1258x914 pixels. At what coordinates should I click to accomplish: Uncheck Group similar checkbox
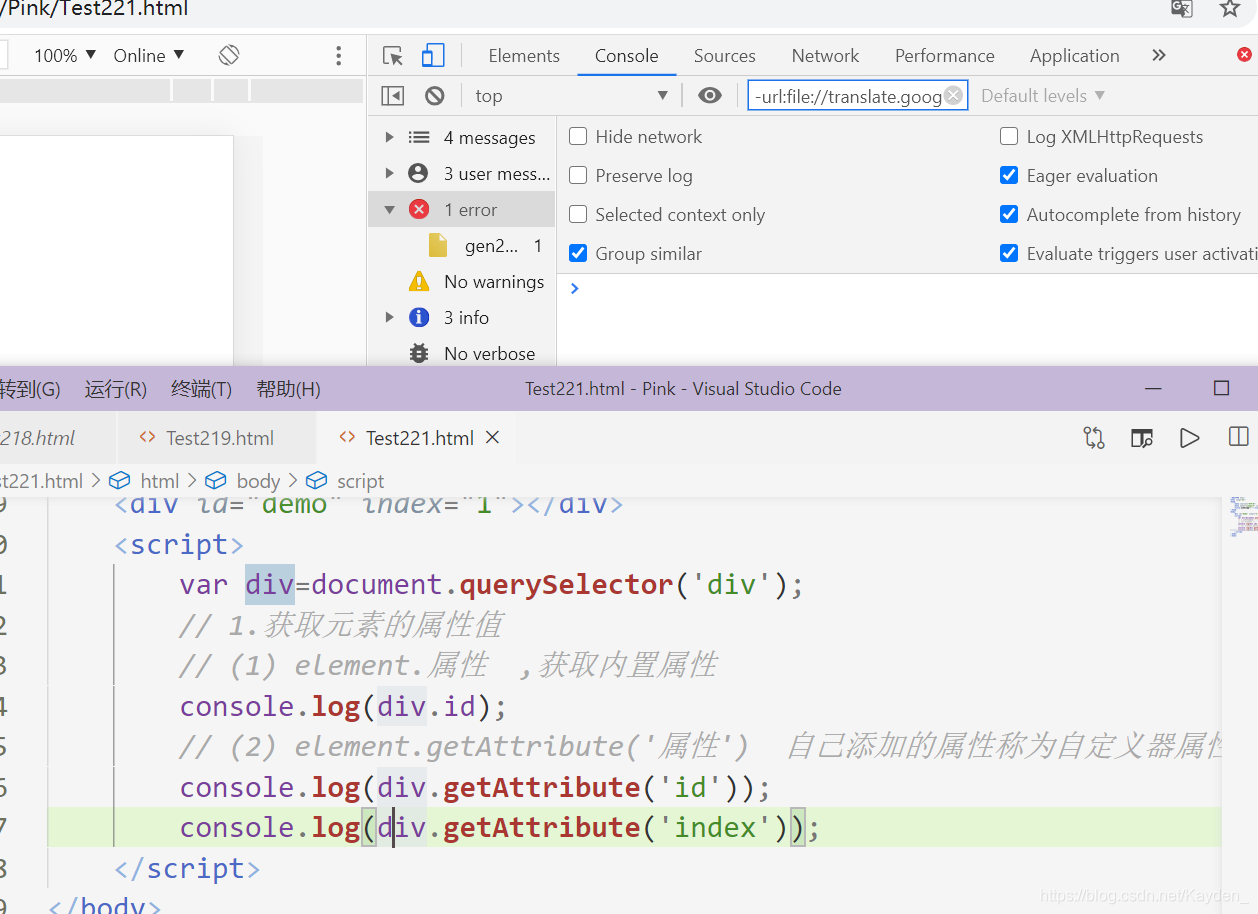578,254
